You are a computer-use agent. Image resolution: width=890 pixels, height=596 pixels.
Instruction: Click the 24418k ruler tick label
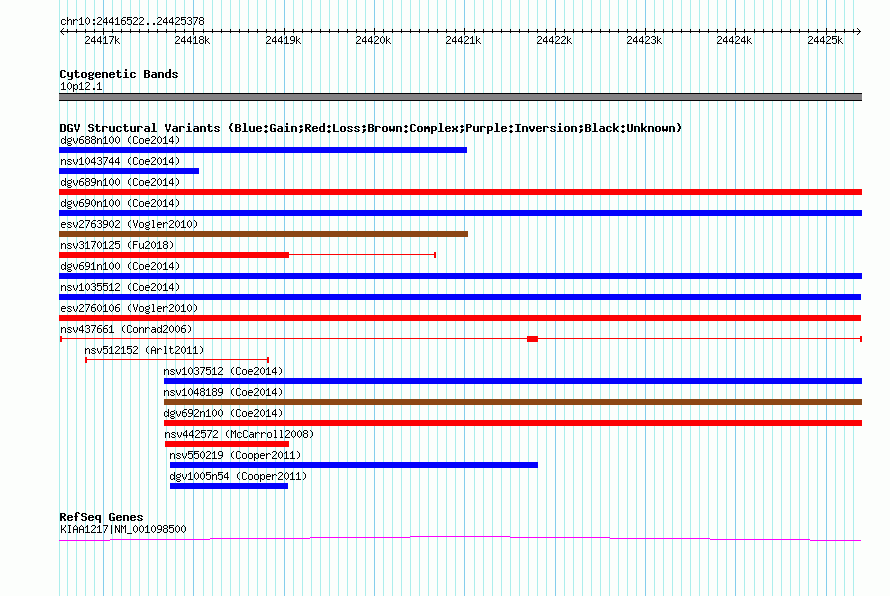(192, 40)
